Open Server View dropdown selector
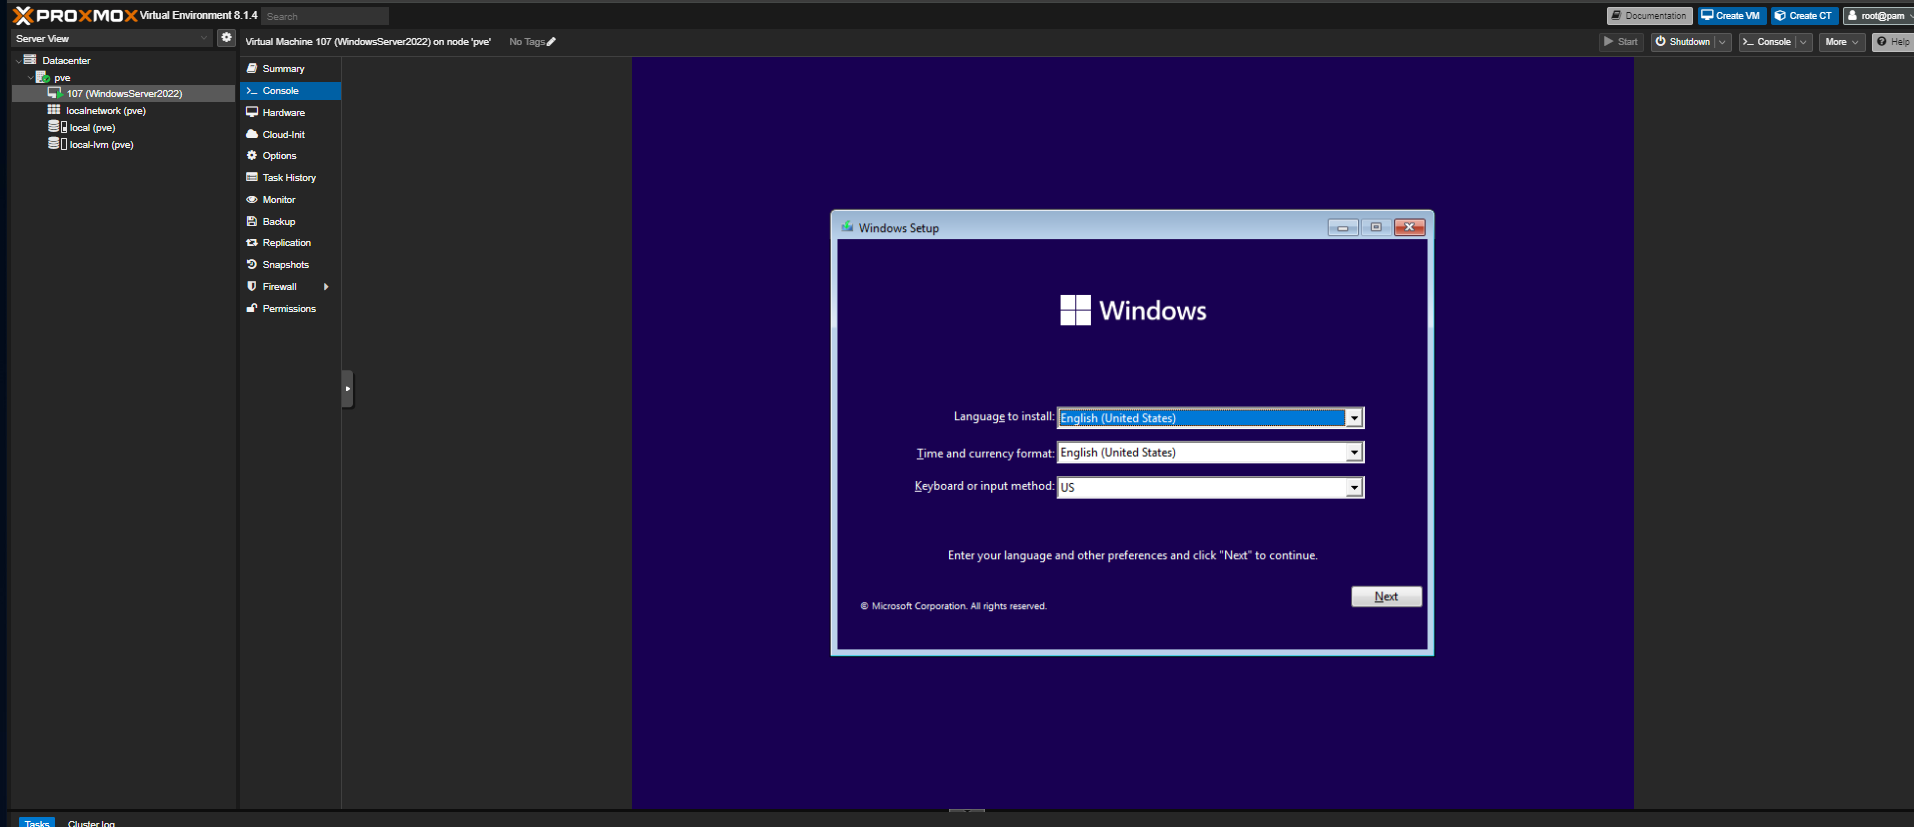 204,38
